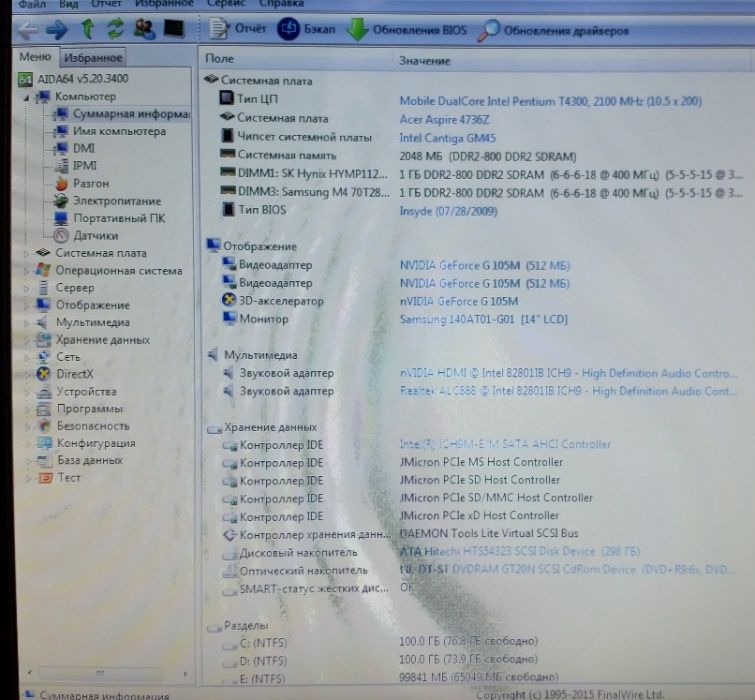The image size is (755, 700).
Task: Switch to the Меню tab
Action: 35,57
